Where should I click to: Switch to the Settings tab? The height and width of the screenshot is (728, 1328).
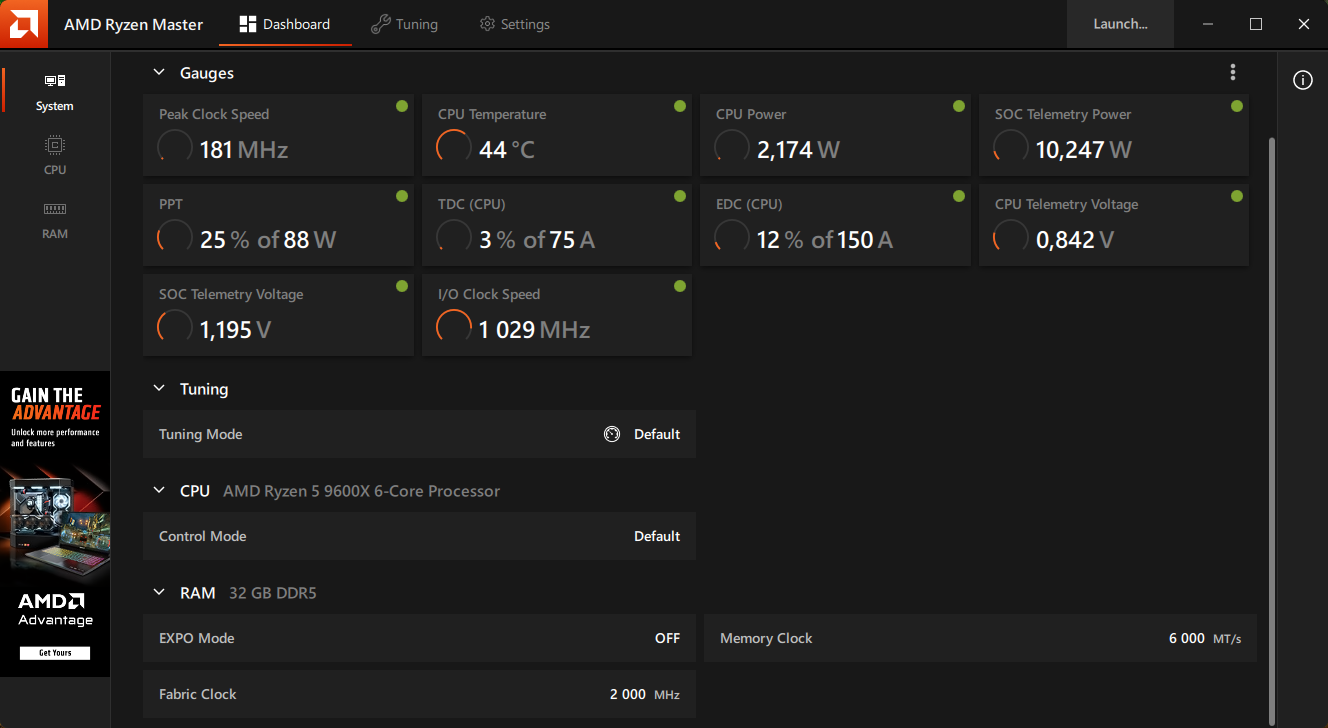point(514,24)
